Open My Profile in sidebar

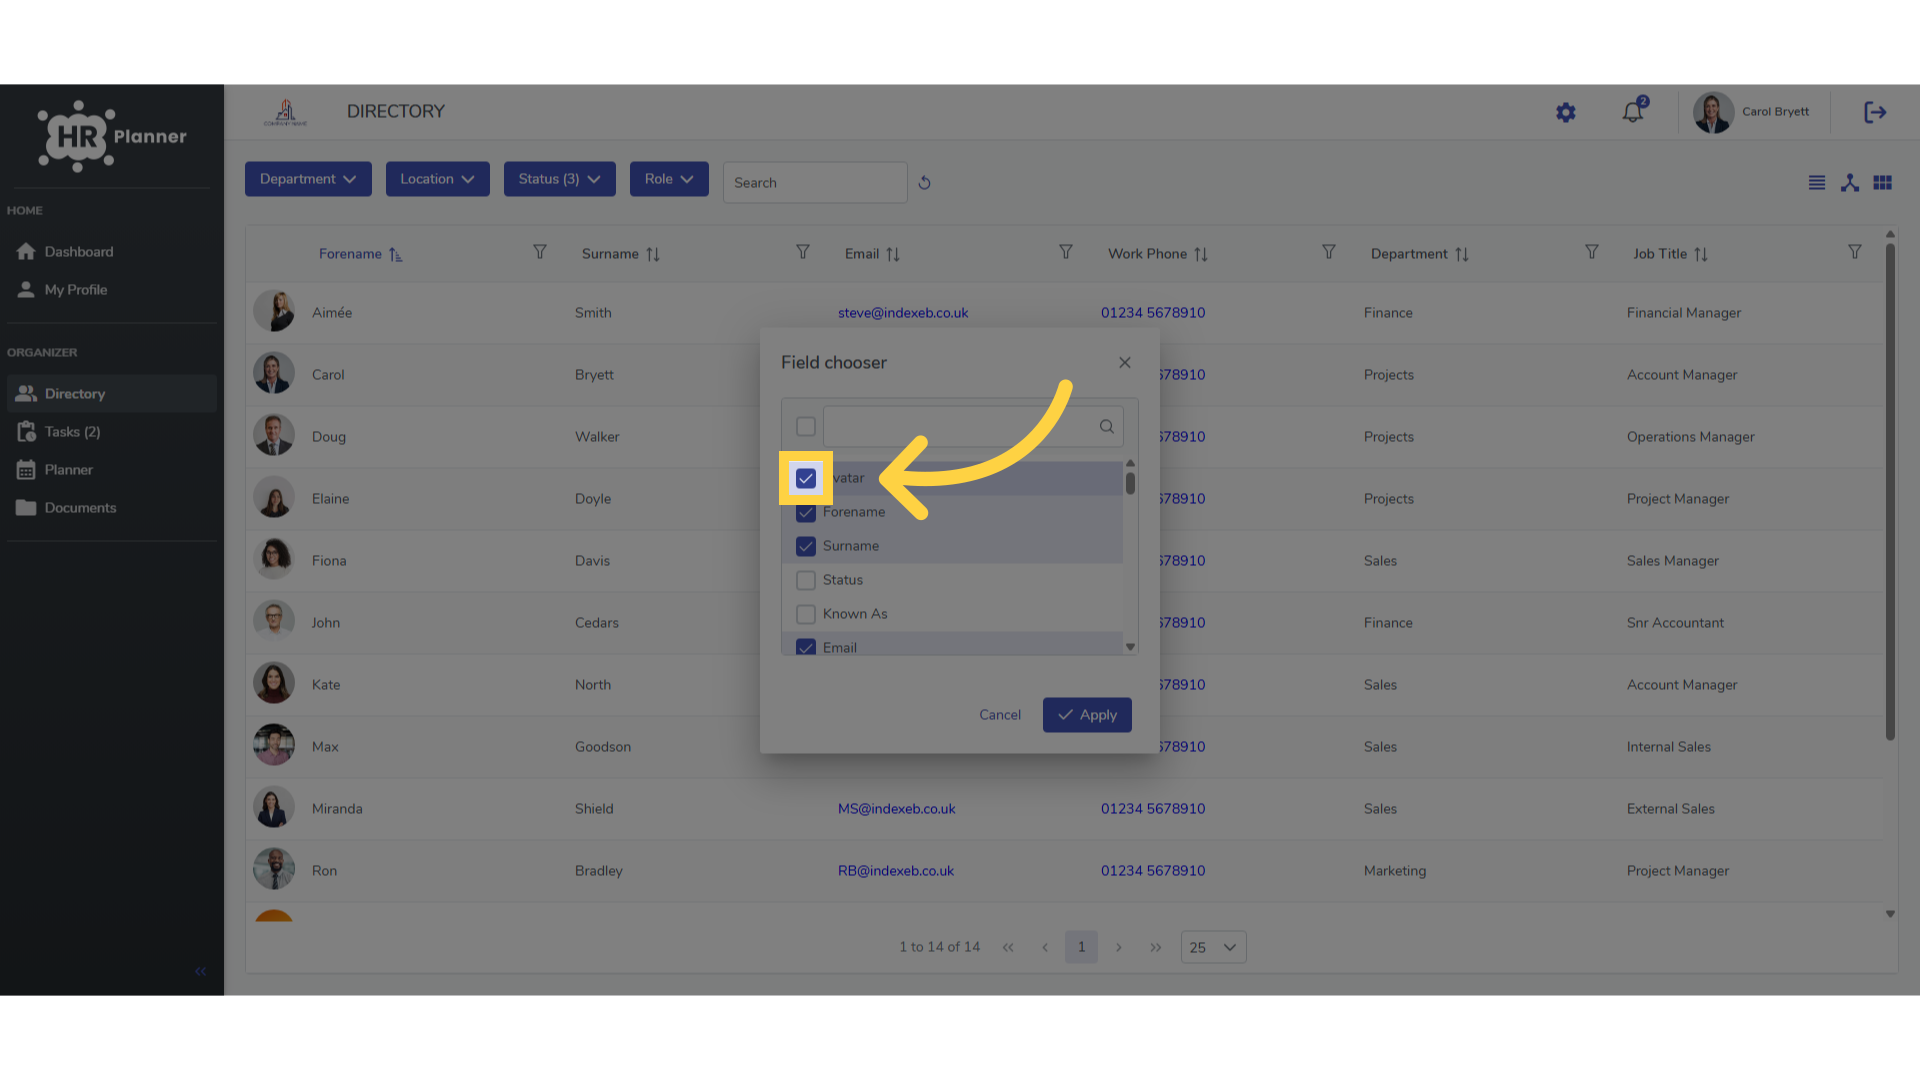coord(112,290)
